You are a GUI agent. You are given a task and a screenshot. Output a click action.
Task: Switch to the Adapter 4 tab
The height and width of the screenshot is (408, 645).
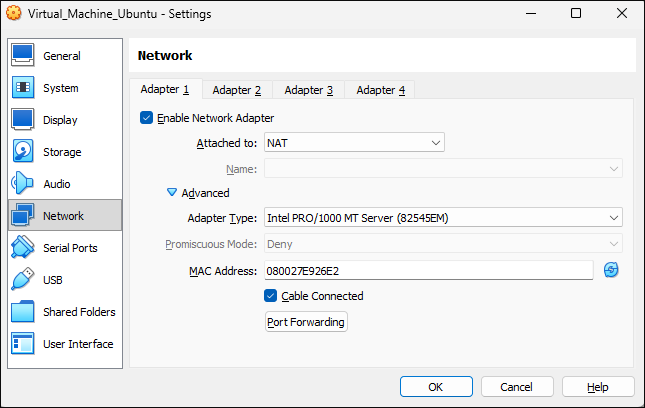coord(381,90)
